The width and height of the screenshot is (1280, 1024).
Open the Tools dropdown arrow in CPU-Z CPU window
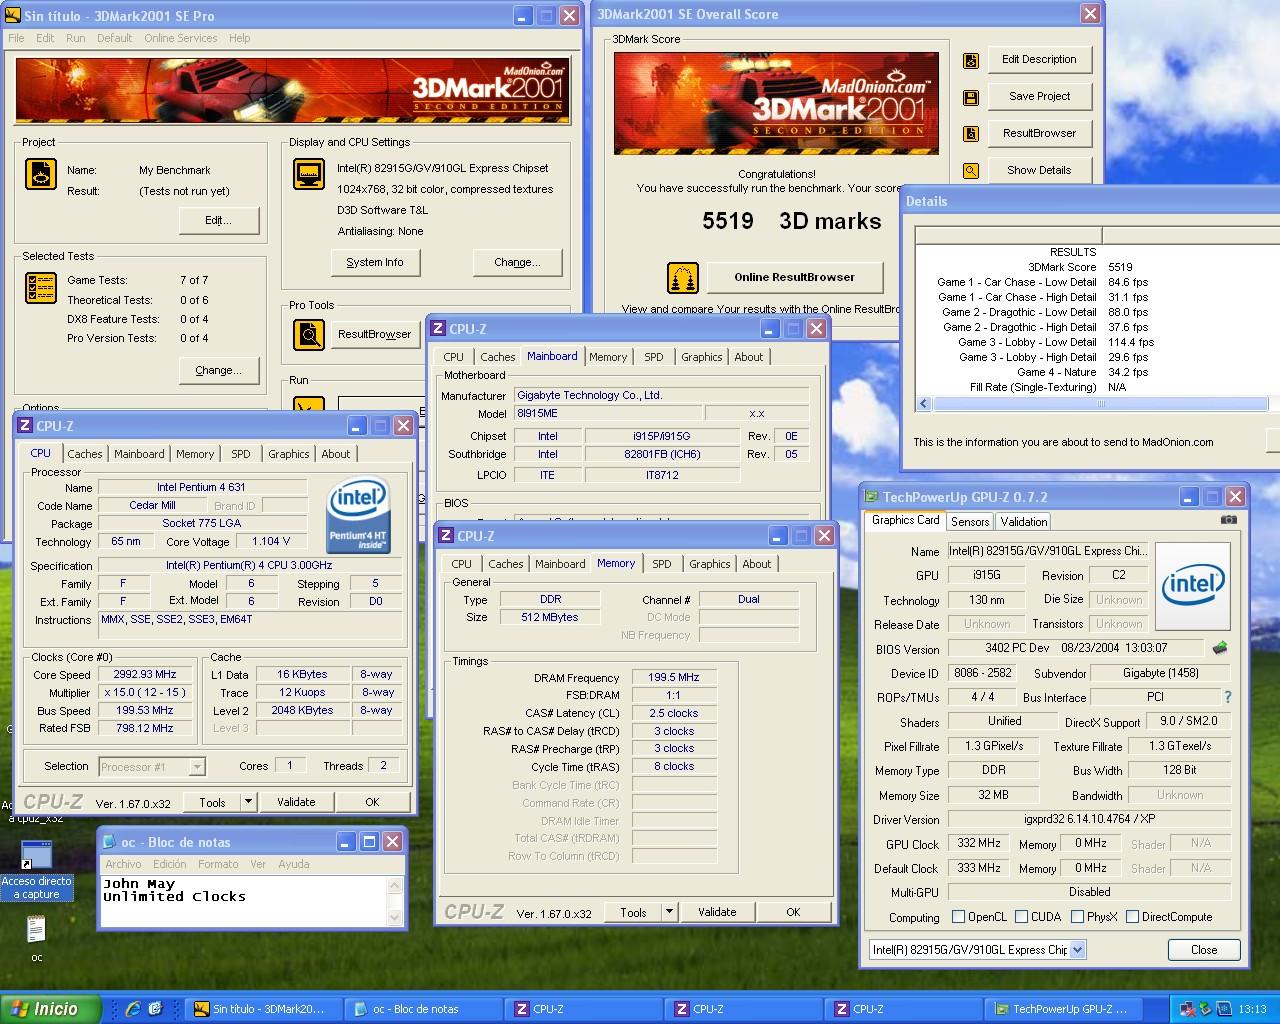249,802
